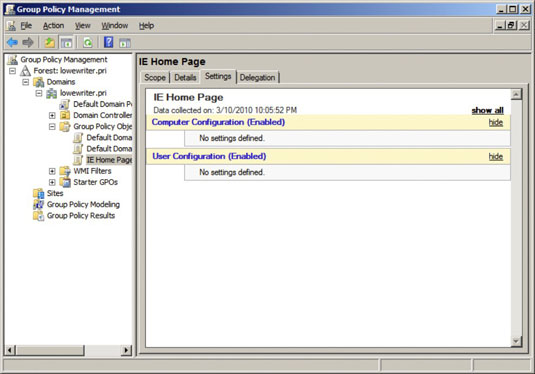Click the Domain Controllers folder icon
Image resolution: width=535 pixels, height=374 pixels.
click(65, 115)
